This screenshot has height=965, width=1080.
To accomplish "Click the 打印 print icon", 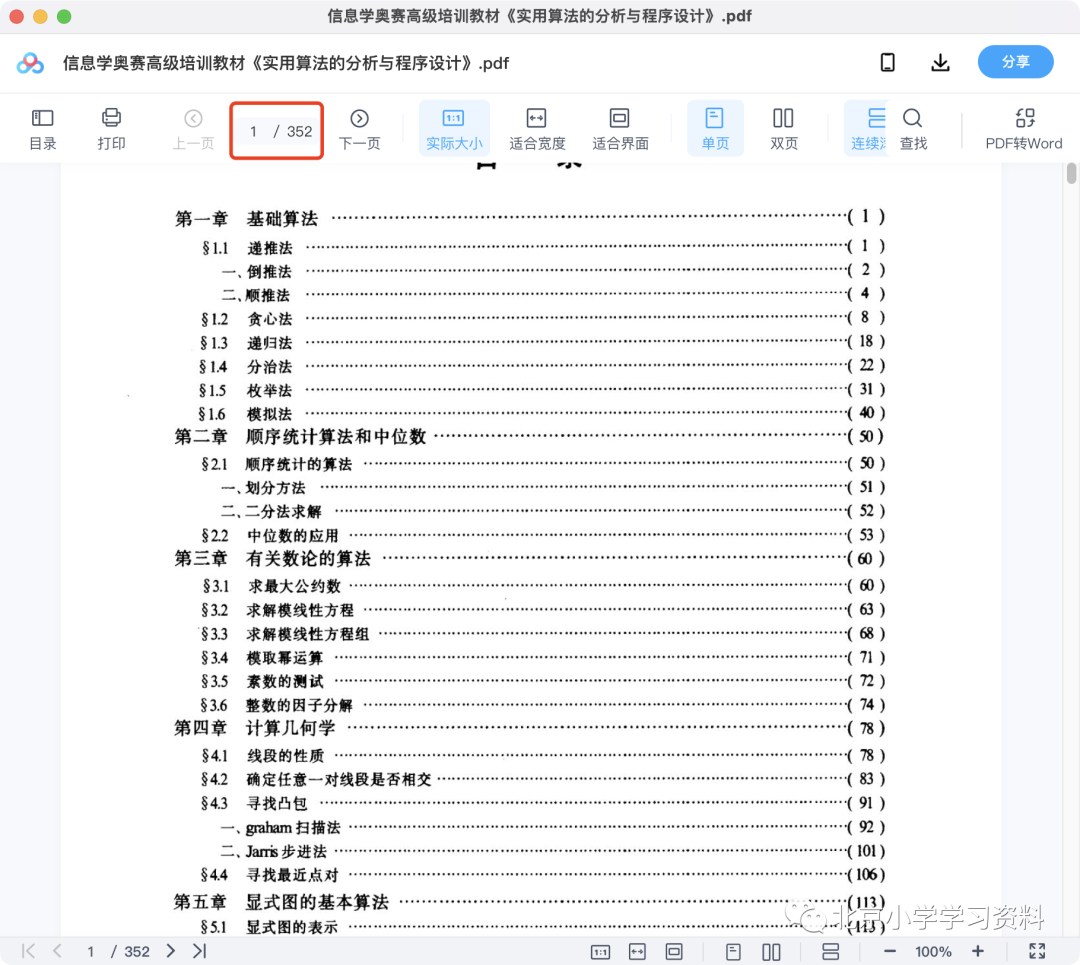I will coord(111,129).
